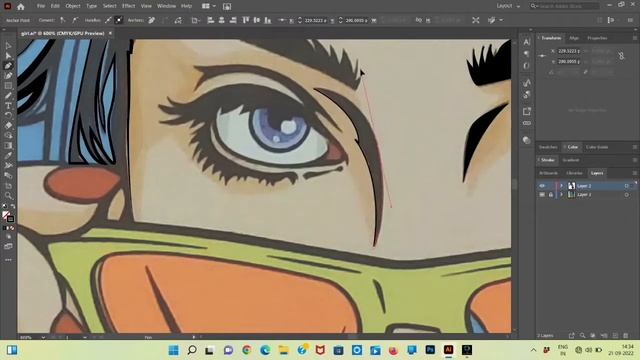Click the Search Adobe Stock field
This screenshot has width=640, height=360.
(x=565, y=6)
